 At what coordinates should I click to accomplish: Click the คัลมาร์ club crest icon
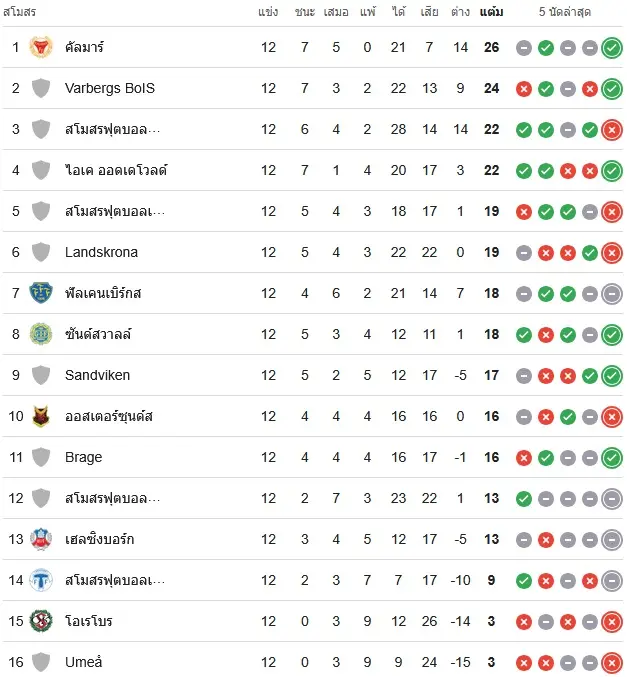[41, 47]
